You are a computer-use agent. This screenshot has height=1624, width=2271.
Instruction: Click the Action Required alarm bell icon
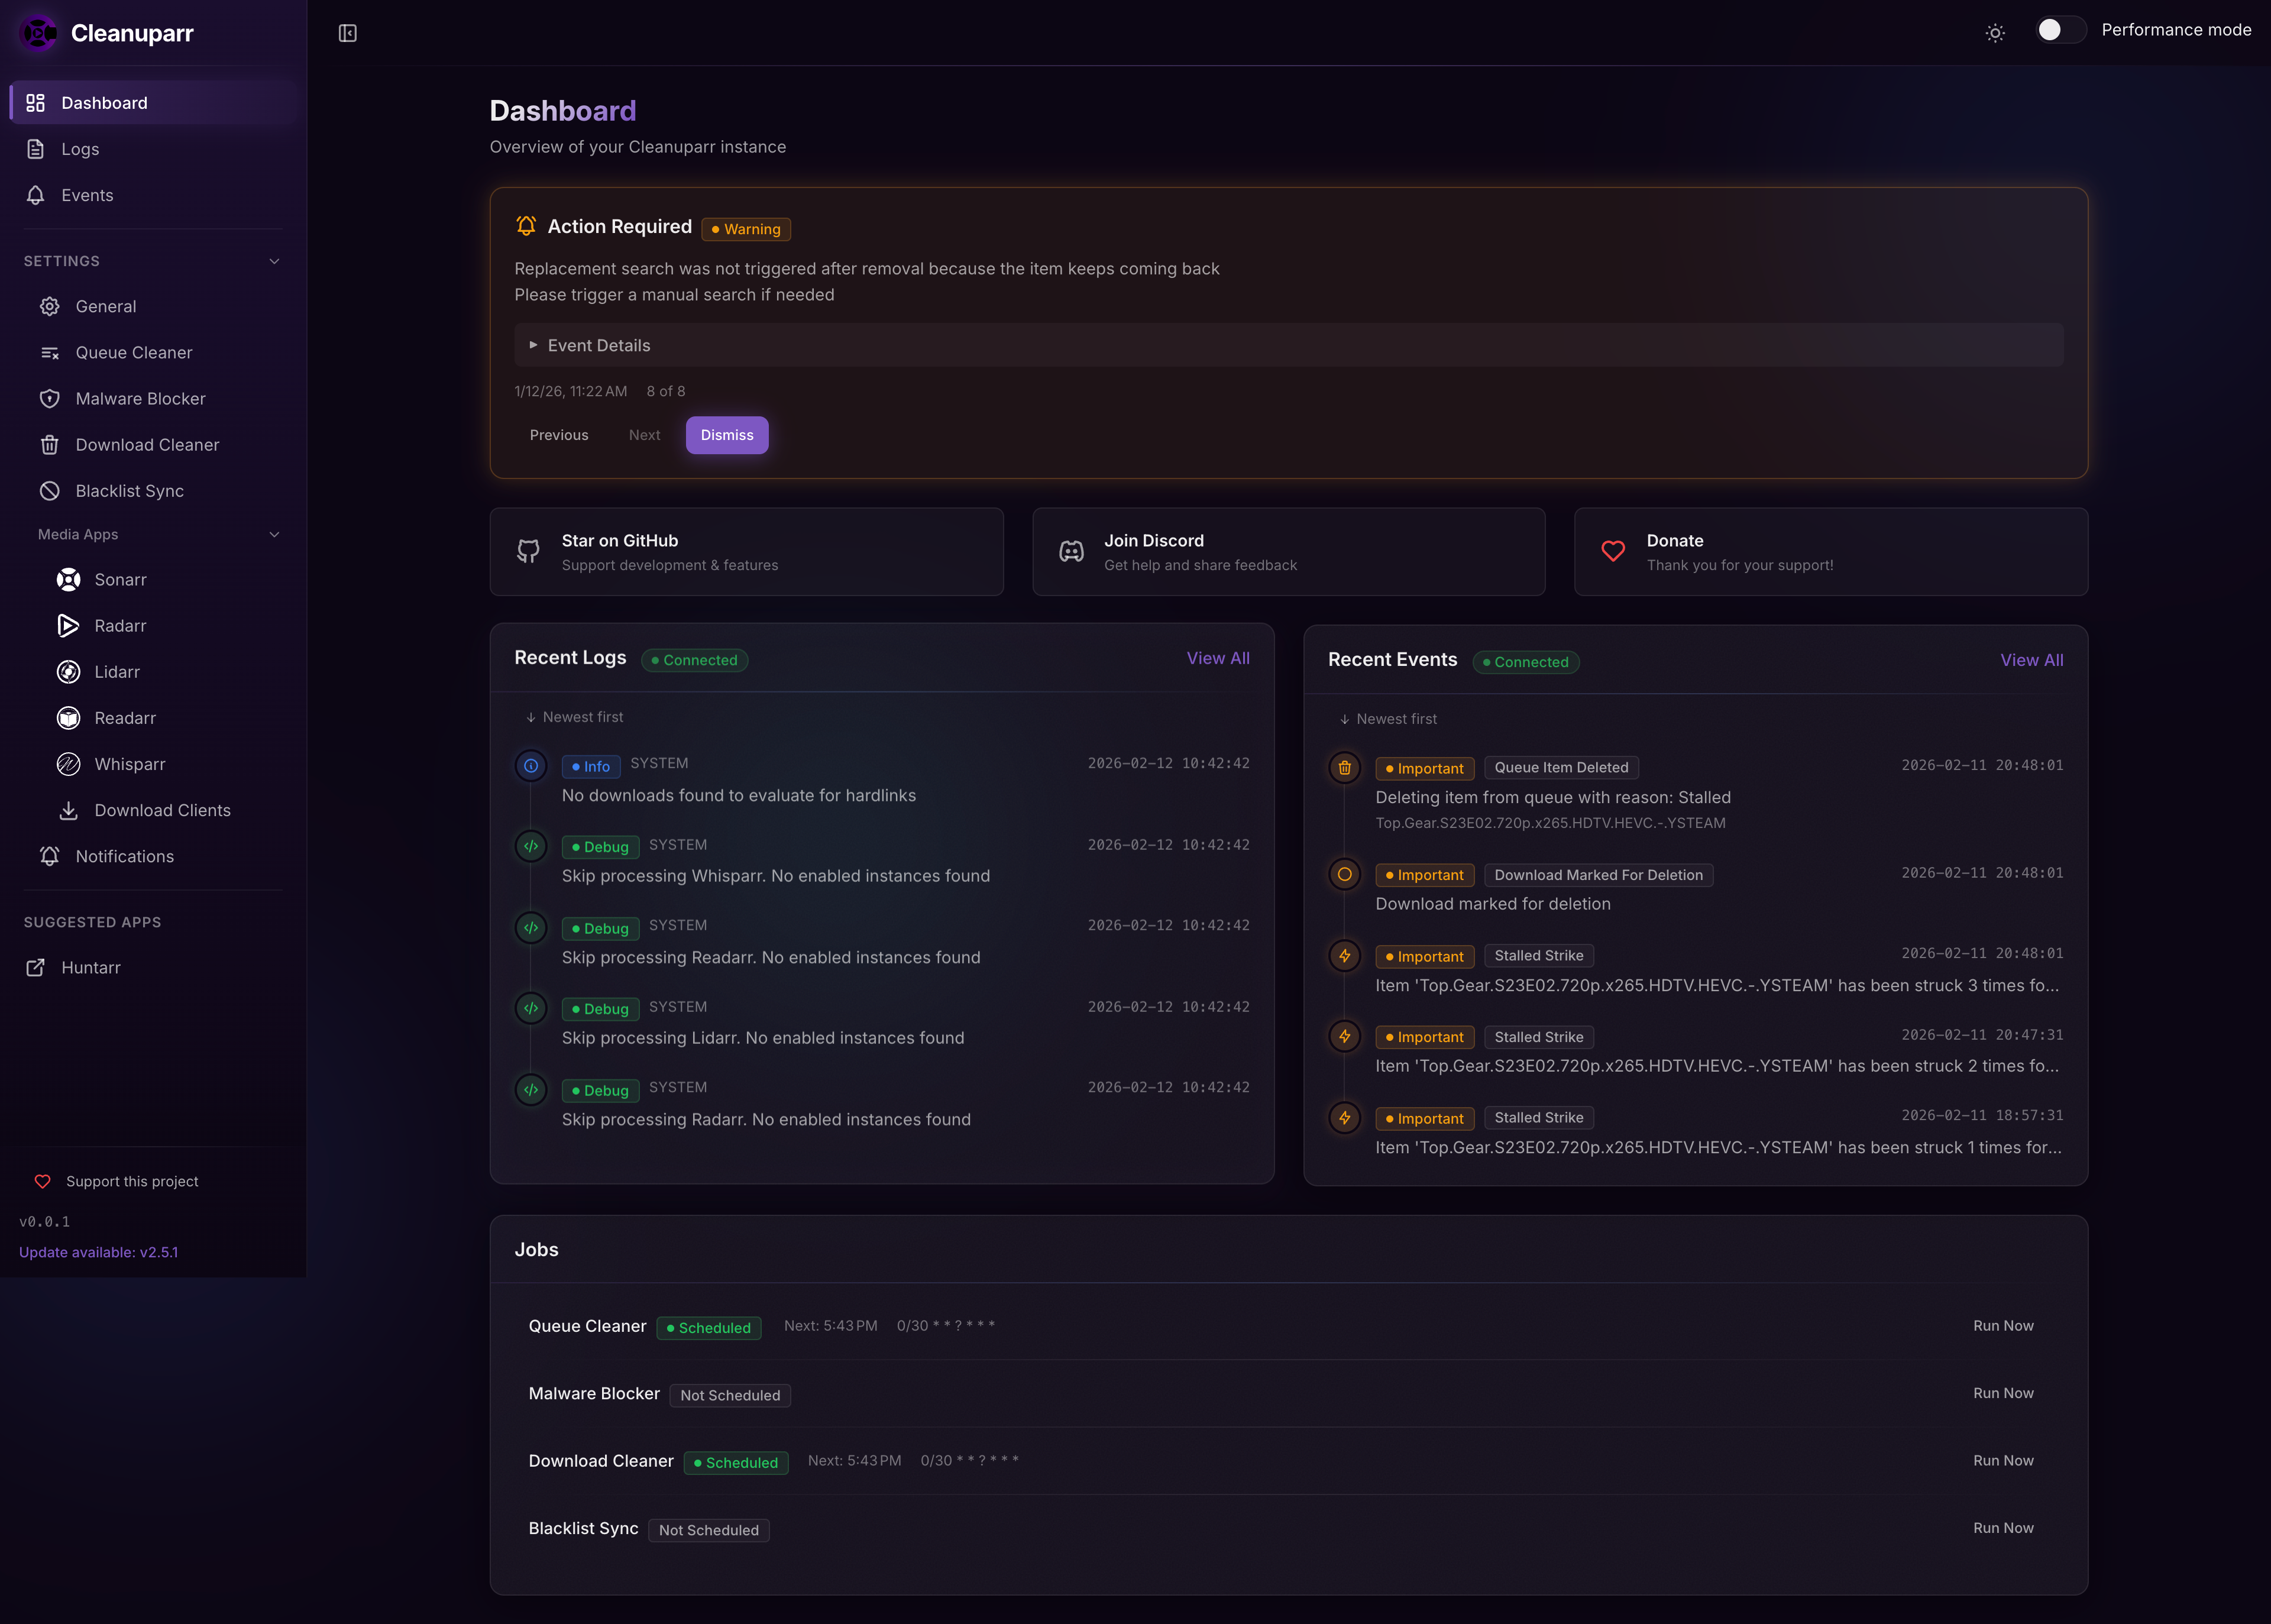526,226
